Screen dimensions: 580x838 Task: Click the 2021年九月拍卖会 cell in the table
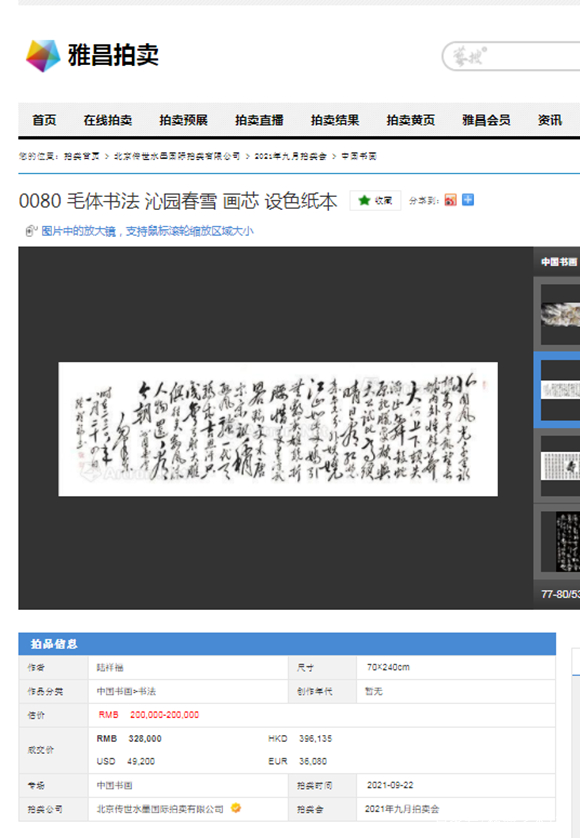[402, 809]
